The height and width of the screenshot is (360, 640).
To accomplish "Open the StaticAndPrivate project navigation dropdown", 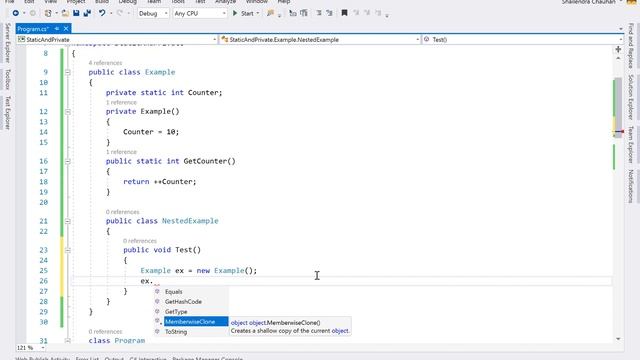I will (117, 40).
